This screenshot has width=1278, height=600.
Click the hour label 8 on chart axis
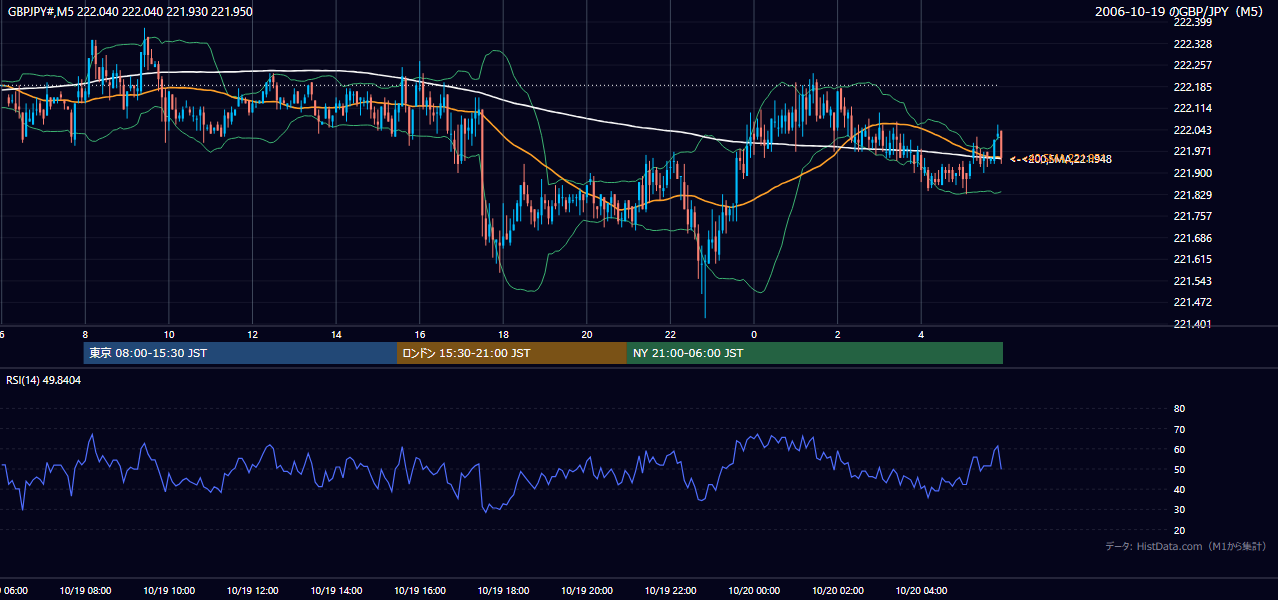click(85, 334)
